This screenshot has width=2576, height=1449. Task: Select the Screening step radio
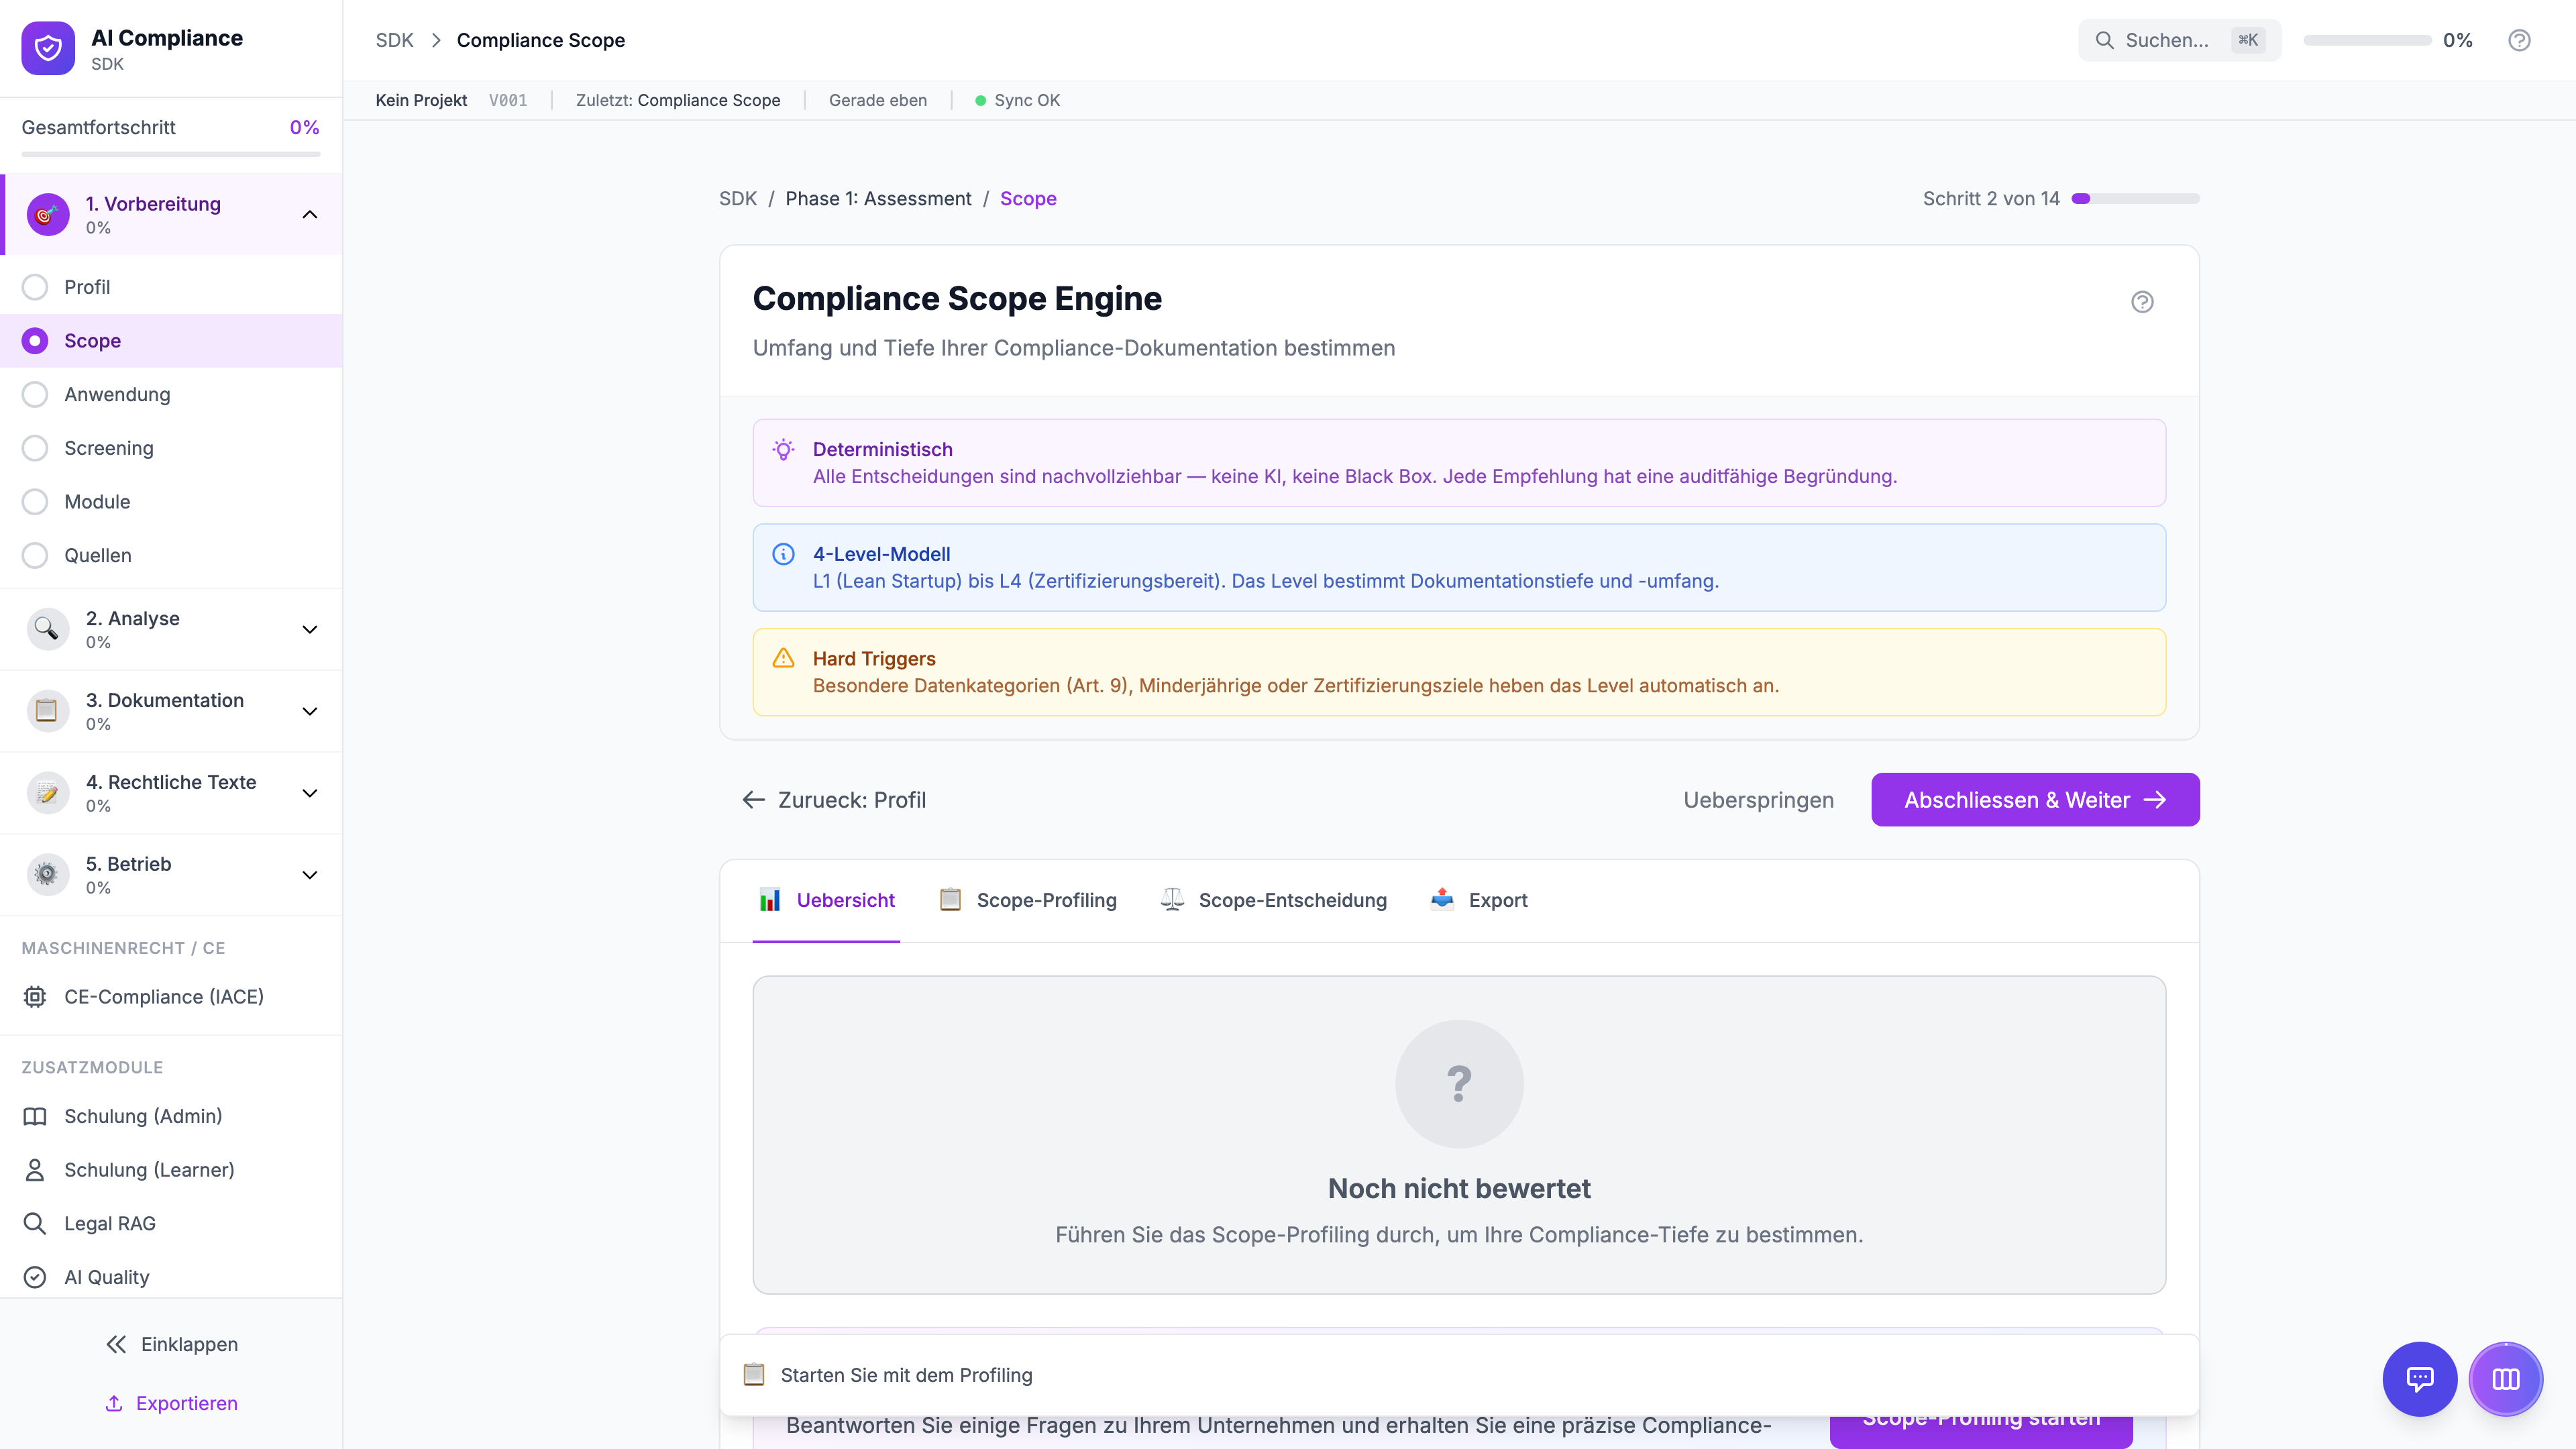pyautogui.click(x=35, y=448)
